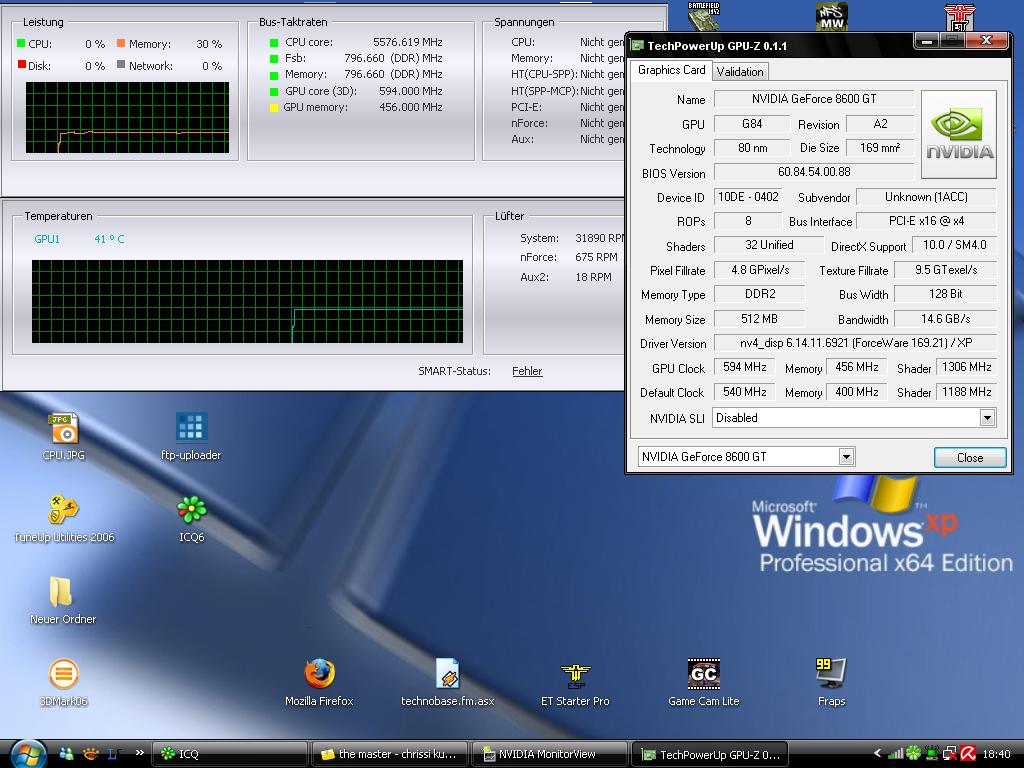Launch NFS MW desktop icon

pos(831,16)
